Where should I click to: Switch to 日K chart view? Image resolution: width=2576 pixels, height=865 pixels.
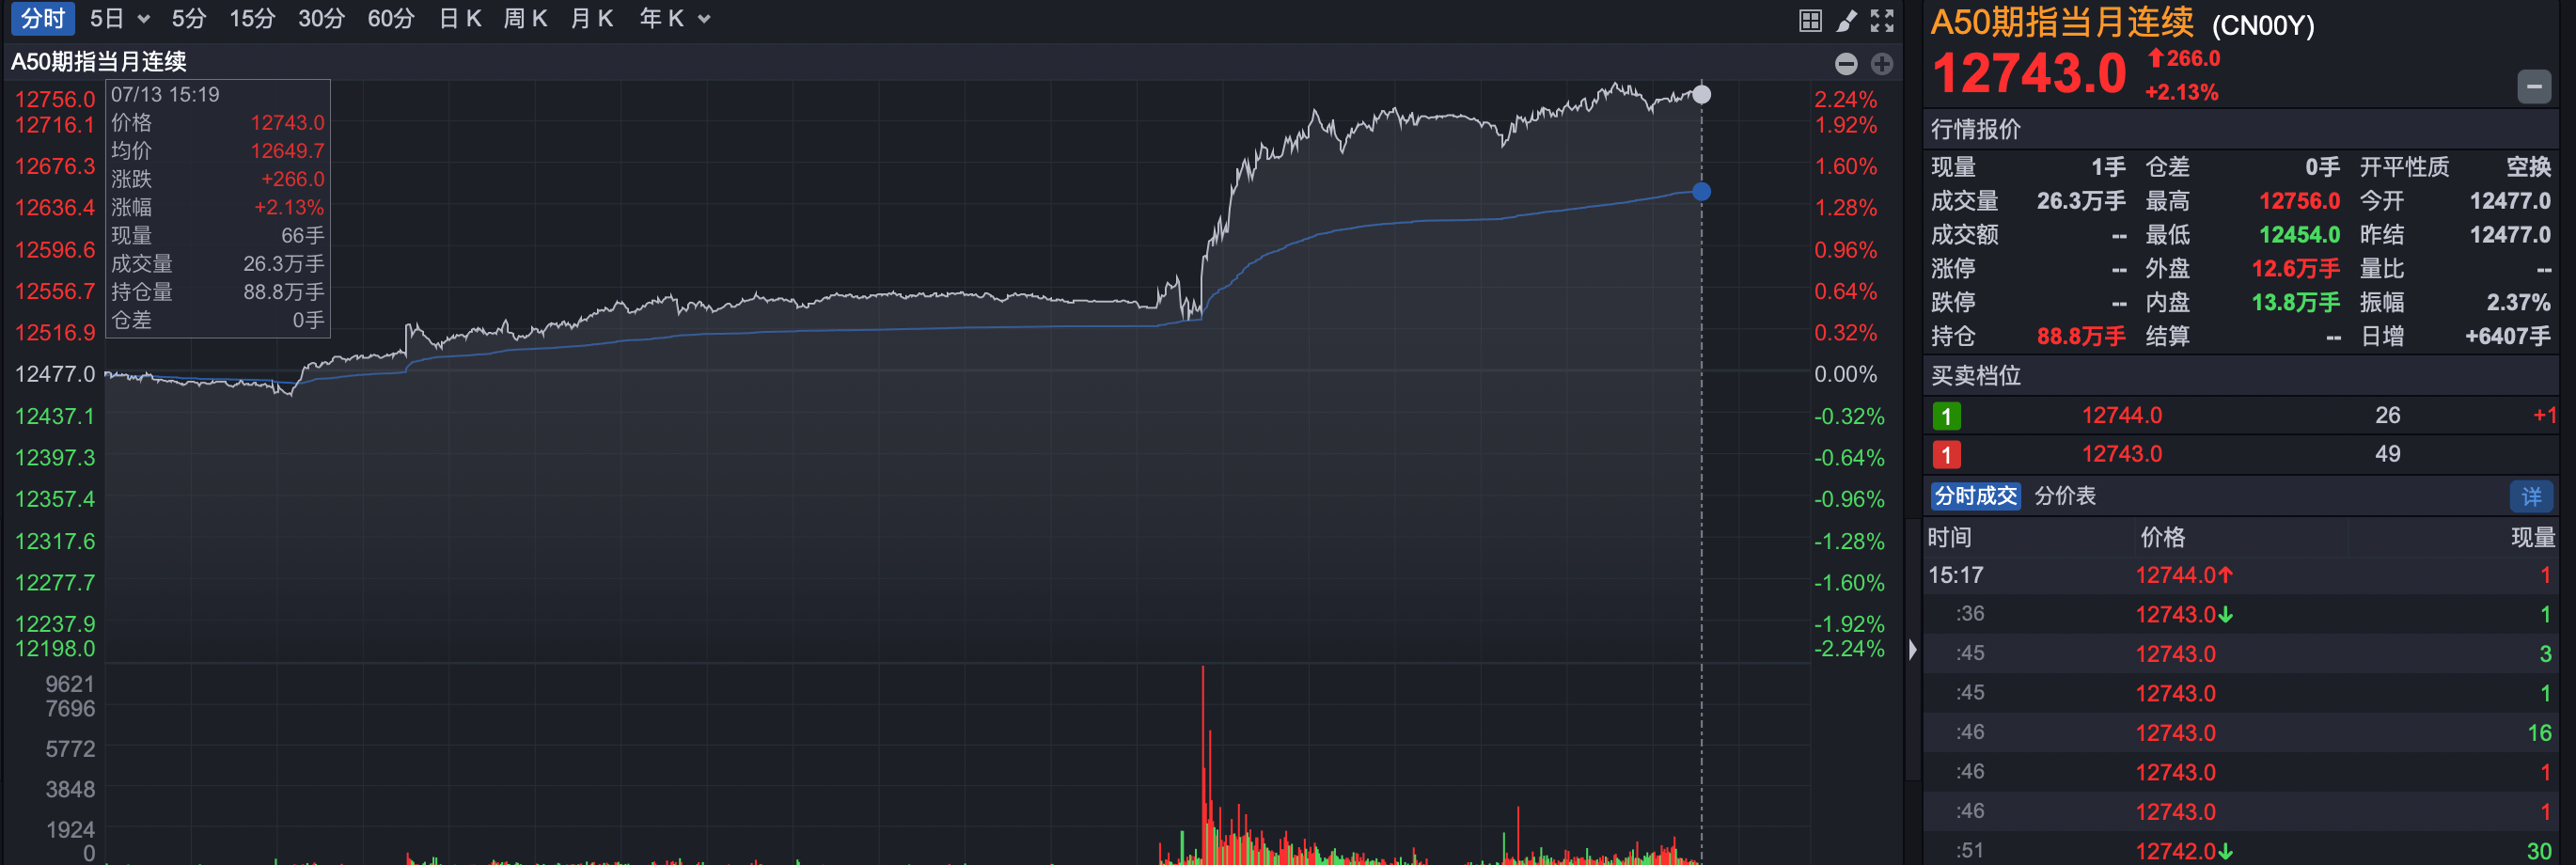(x=460, y=19)
